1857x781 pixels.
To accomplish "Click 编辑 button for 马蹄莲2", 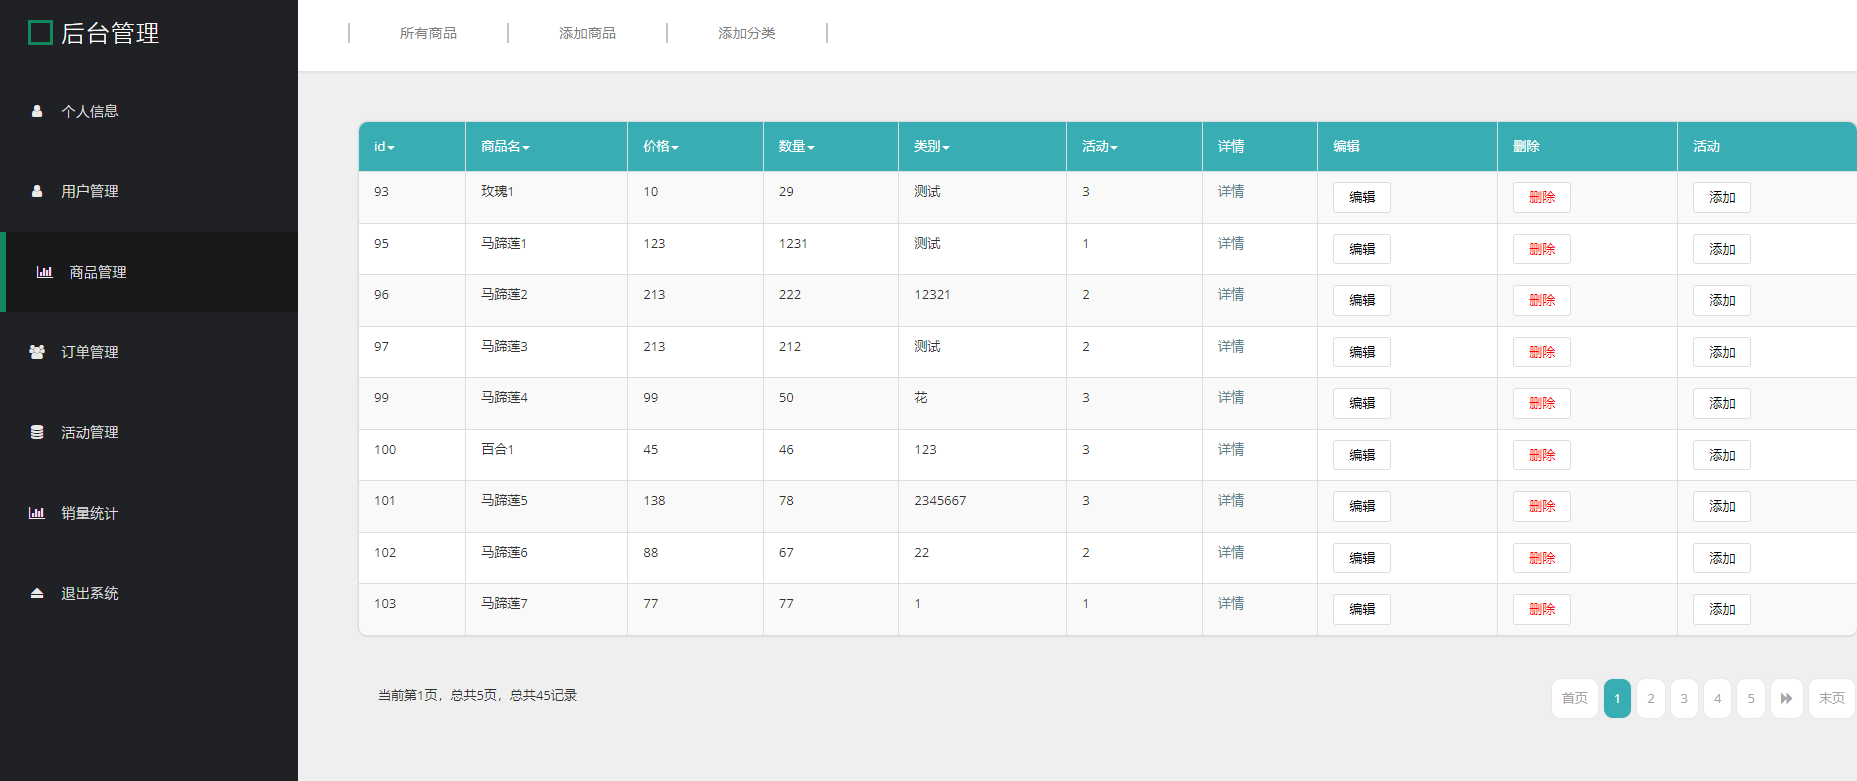I will [1361, 300].
